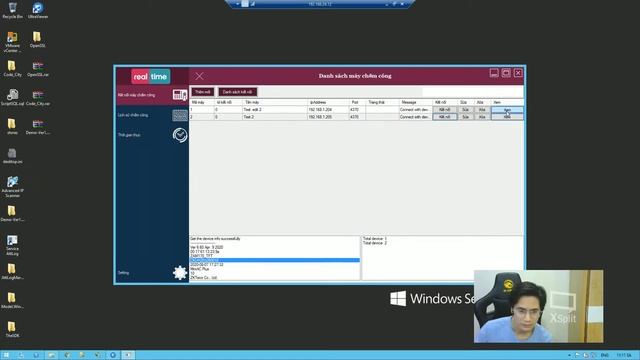Click the 'Thêm mới' button
Screen dimensions: 640x360
(202, 92)
